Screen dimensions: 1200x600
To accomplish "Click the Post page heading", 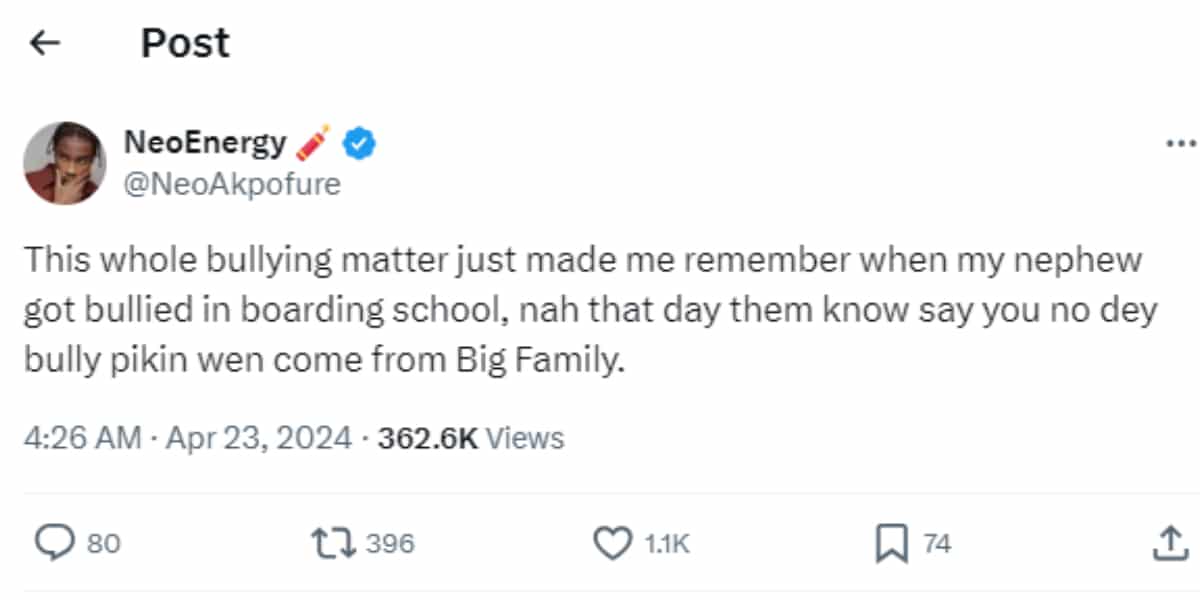I will click(185, 43).
